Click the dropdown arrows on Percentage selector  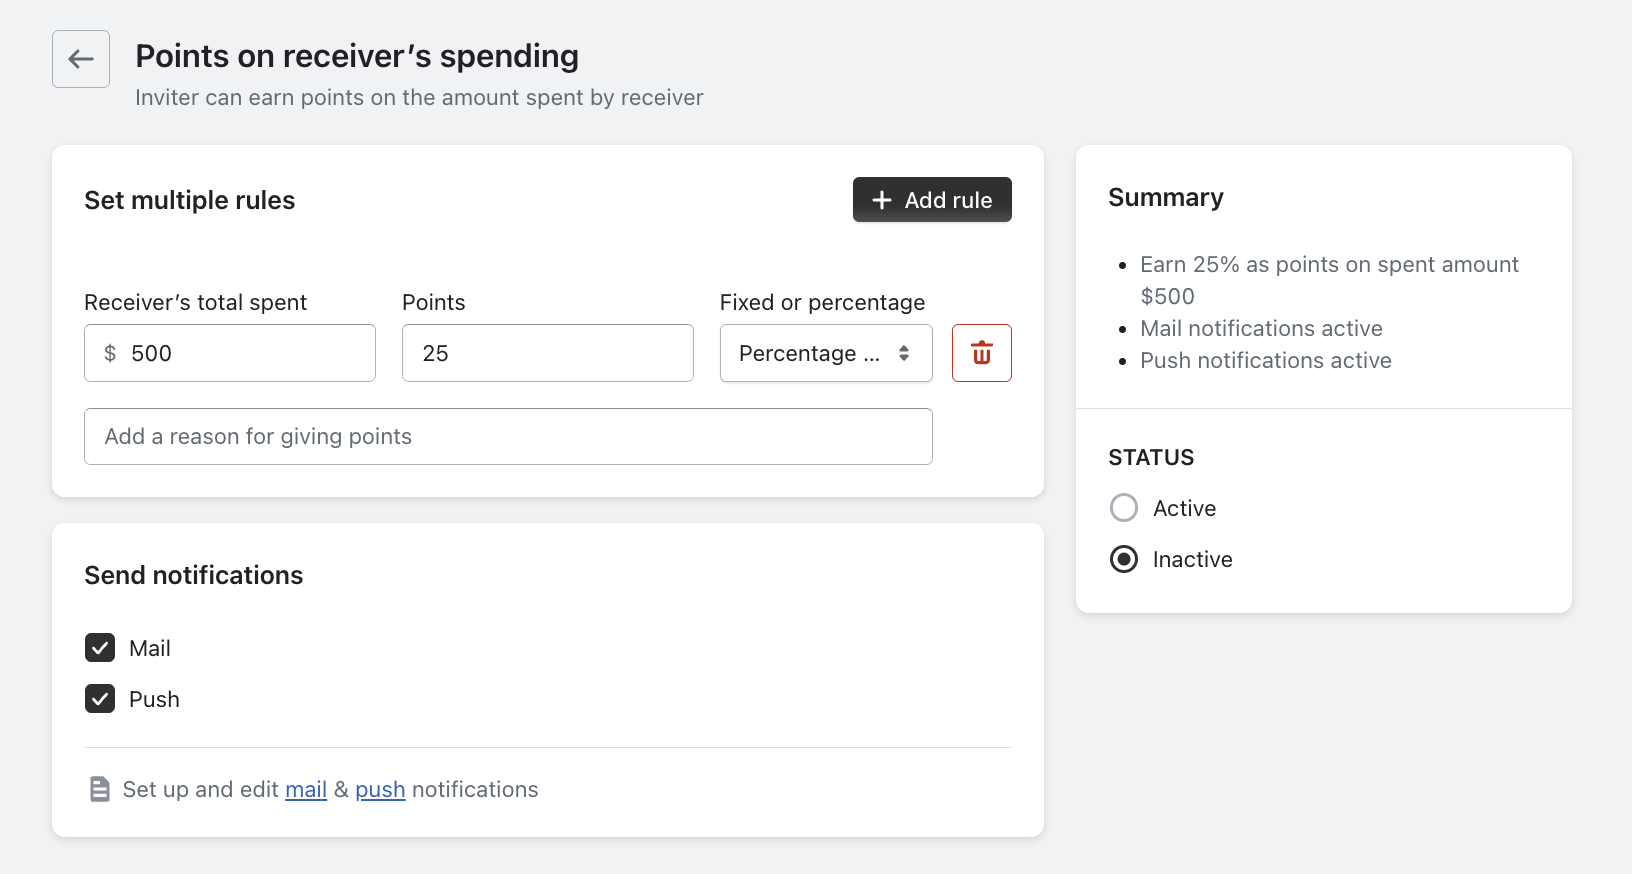pos(904,353)
